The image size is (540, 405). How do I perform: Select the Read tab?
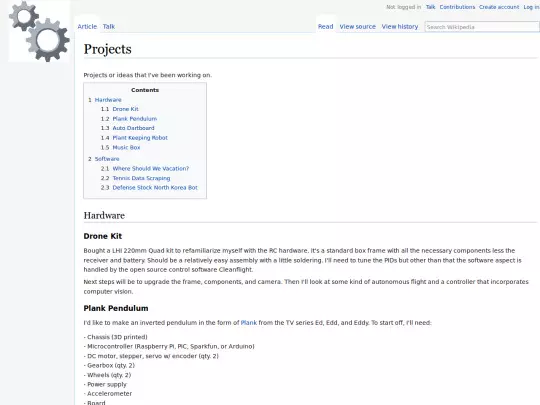point(325,27)
